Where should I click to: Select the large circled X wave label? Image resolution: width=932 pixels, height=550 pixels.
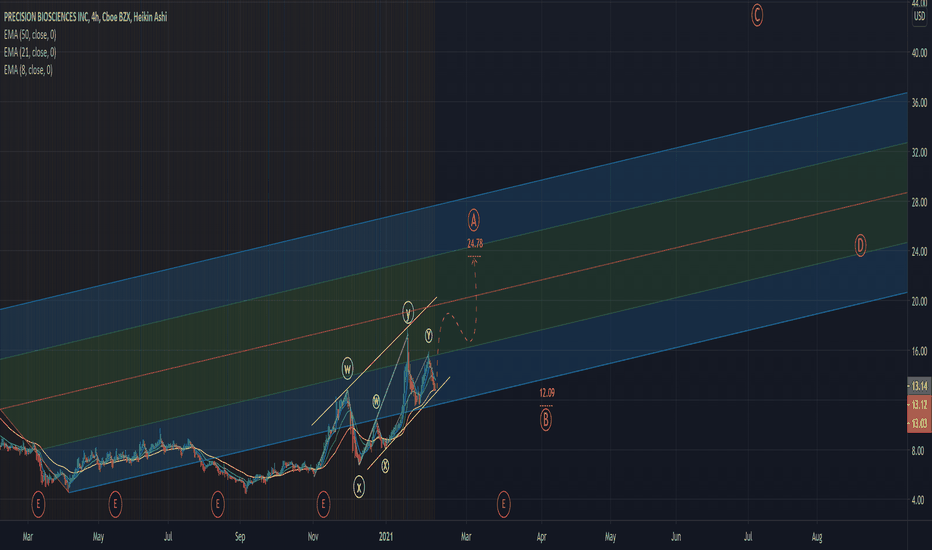359,488
